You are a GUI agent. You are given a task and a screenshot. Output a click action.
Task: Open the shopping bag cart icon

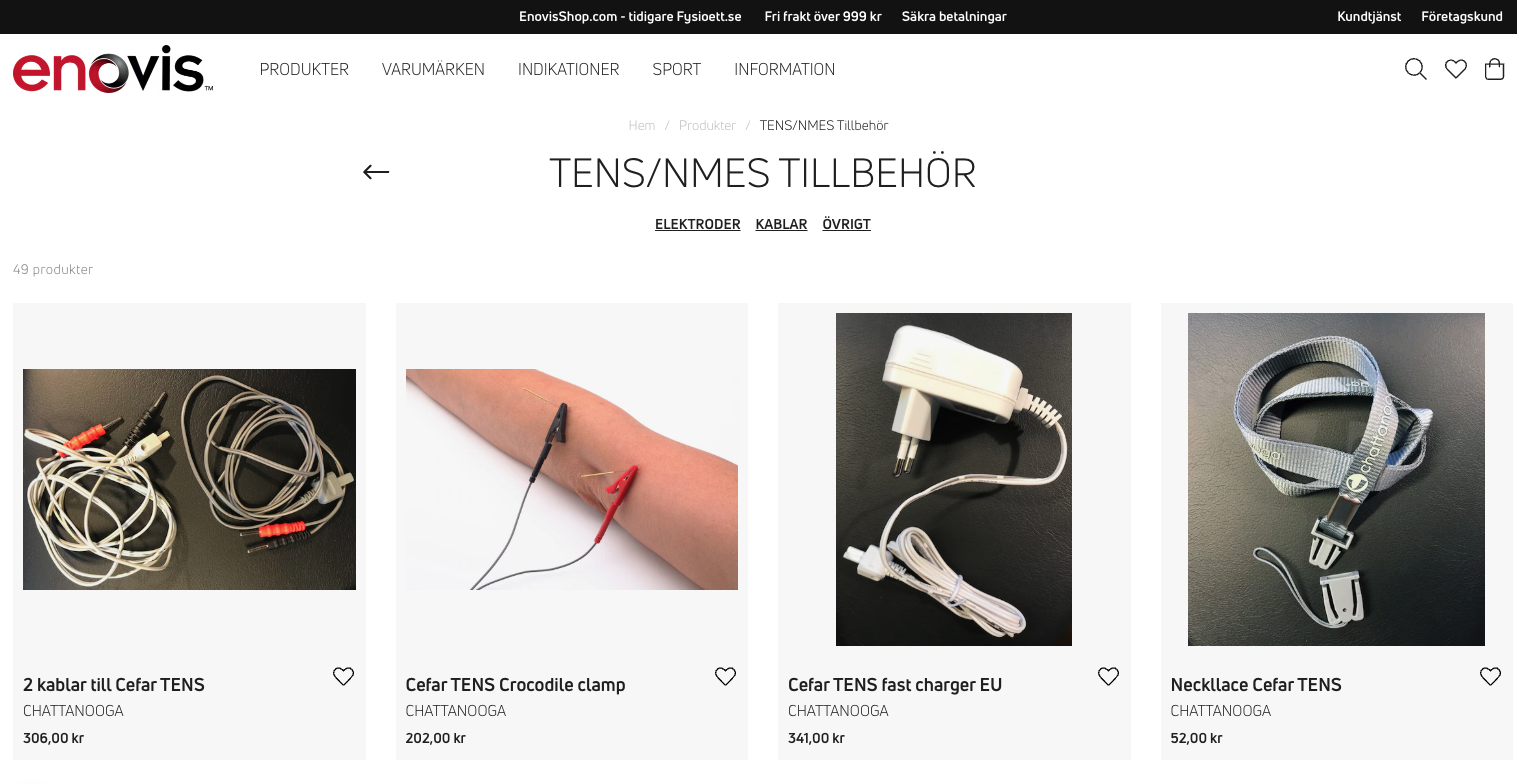(x=1495, y=69)
